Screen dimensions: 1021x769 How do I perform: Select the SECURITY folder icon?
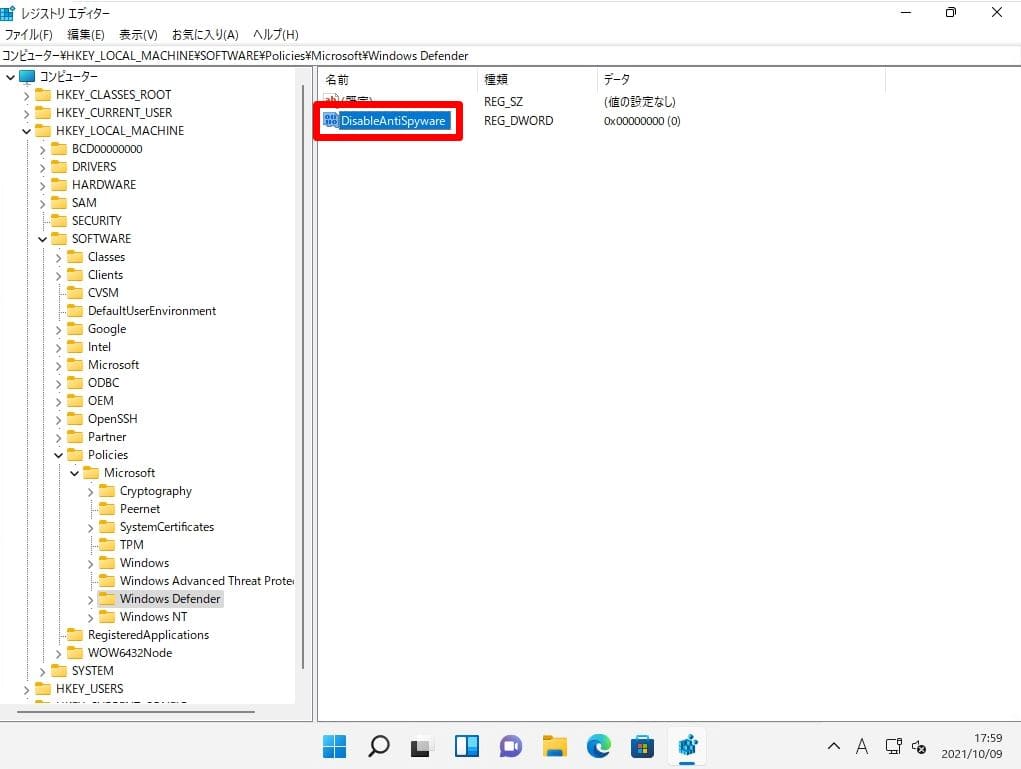(x=59, y=221)
